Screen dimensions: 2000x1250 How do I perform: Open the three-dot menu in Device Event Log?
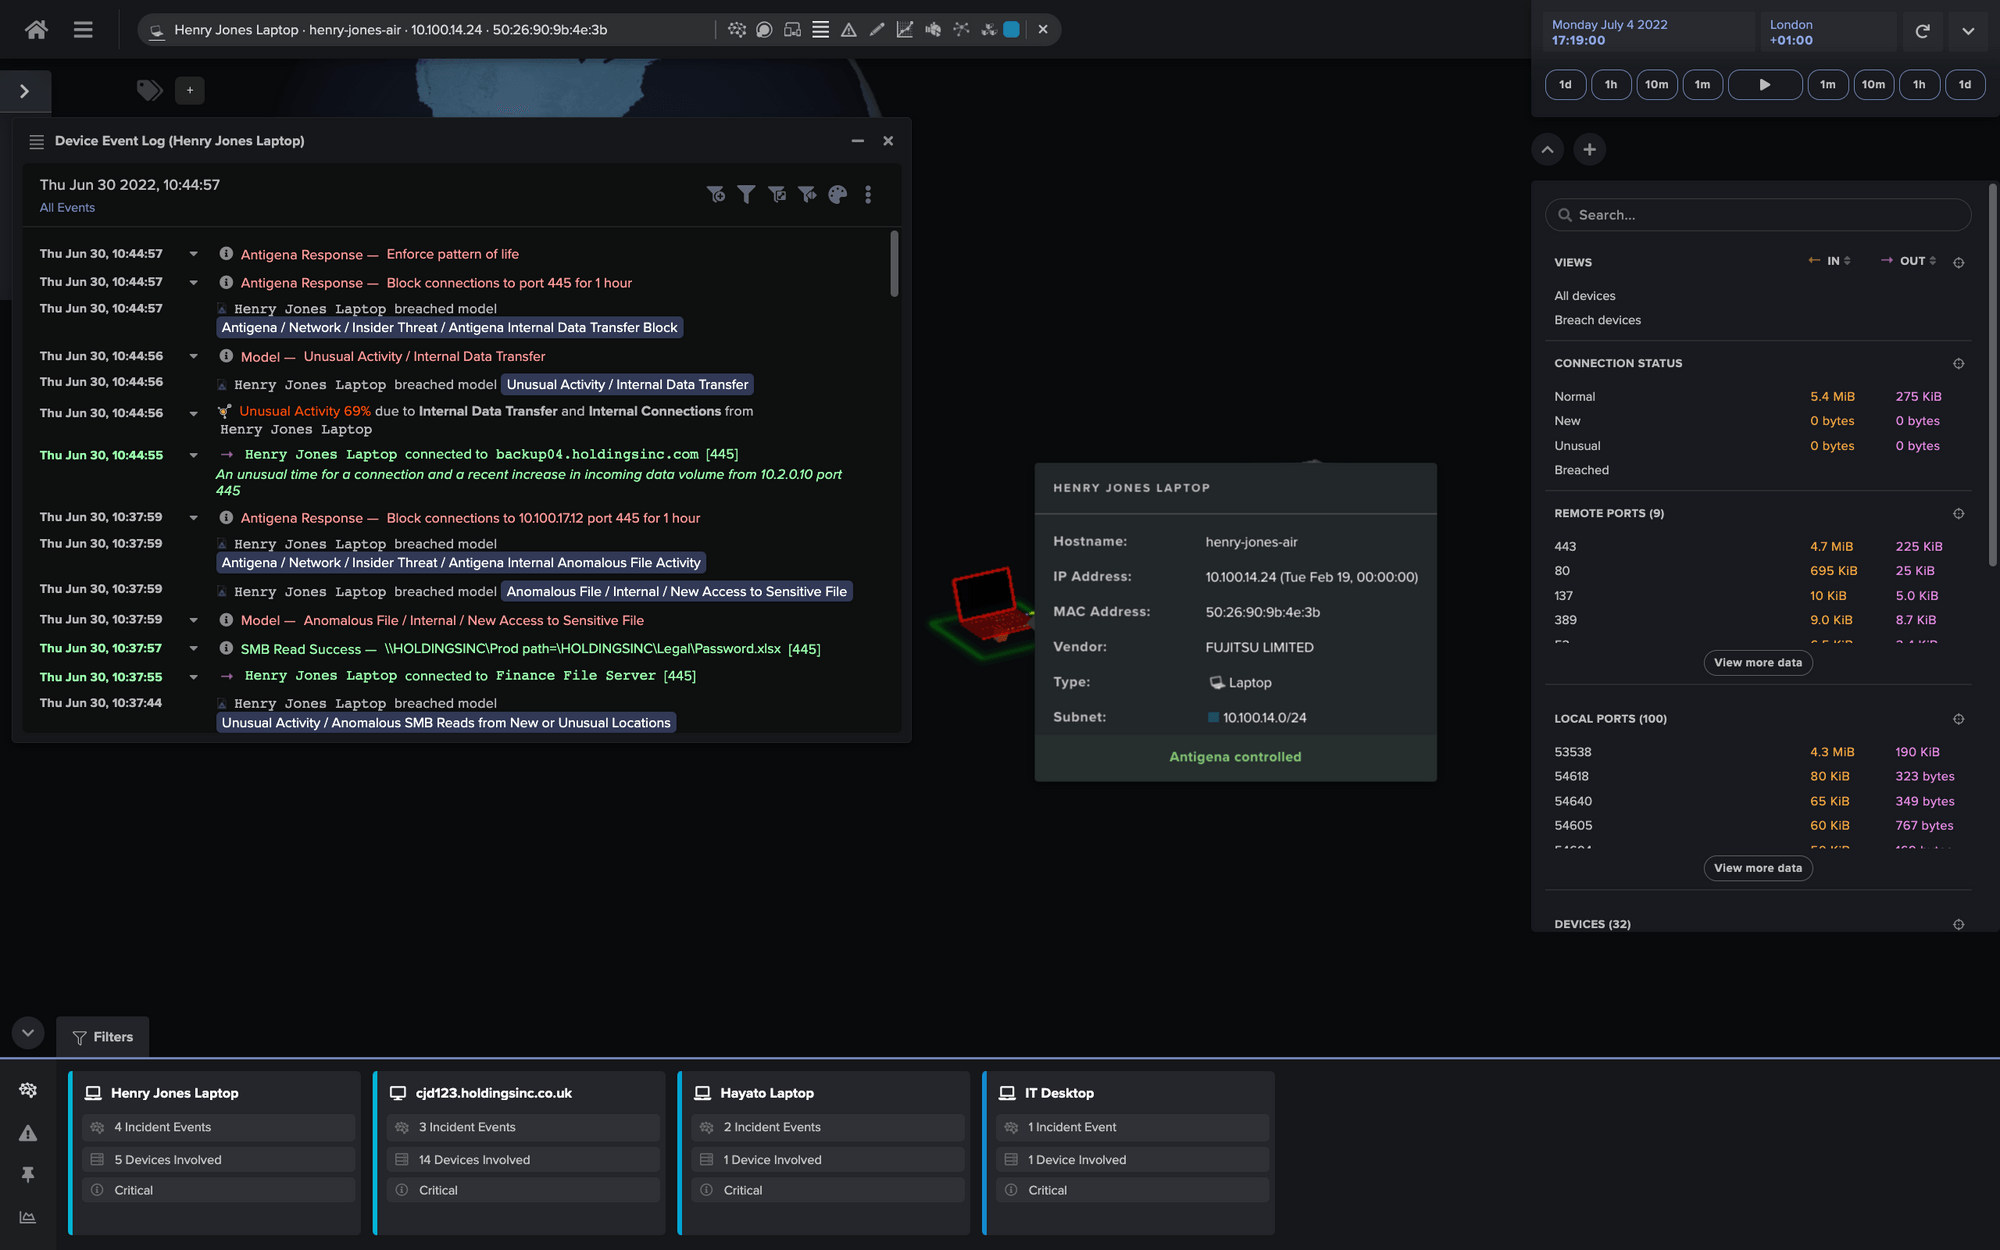[x=868, y=194]
